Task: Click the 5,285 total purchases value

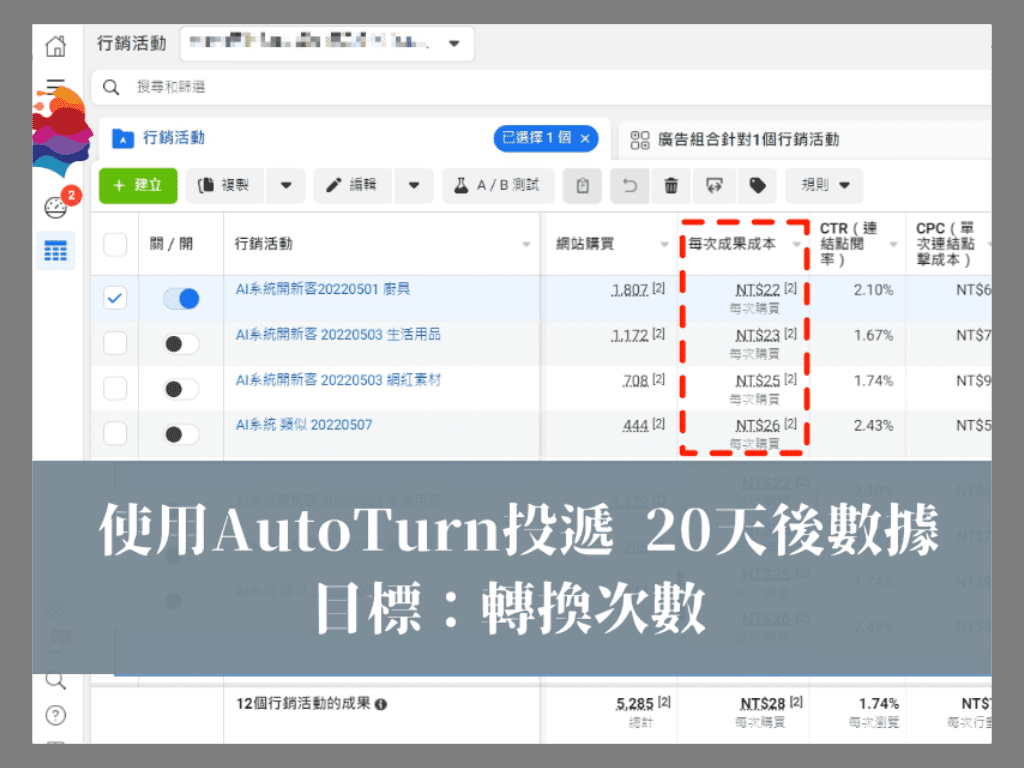Action: pos(635,704)
